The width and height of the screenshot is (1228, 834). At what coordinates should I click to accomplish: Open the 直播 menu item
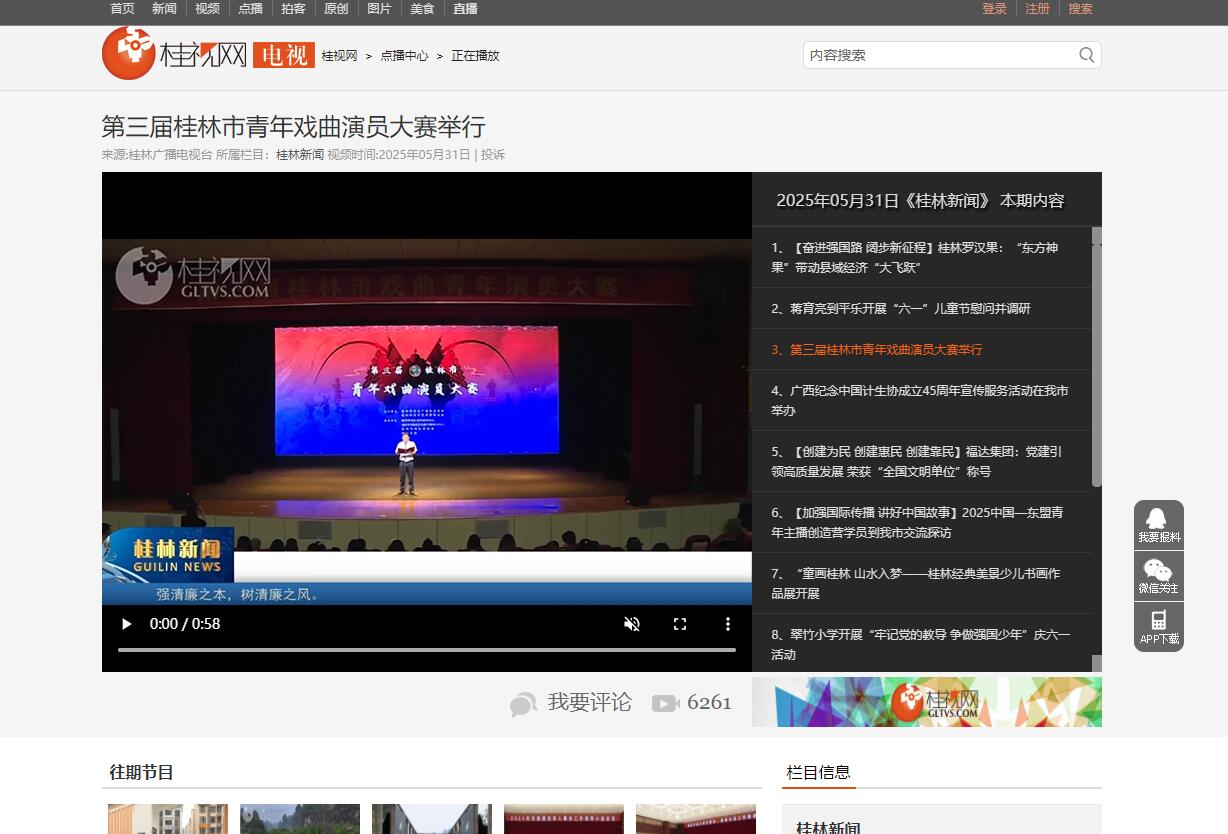[465, 9]
